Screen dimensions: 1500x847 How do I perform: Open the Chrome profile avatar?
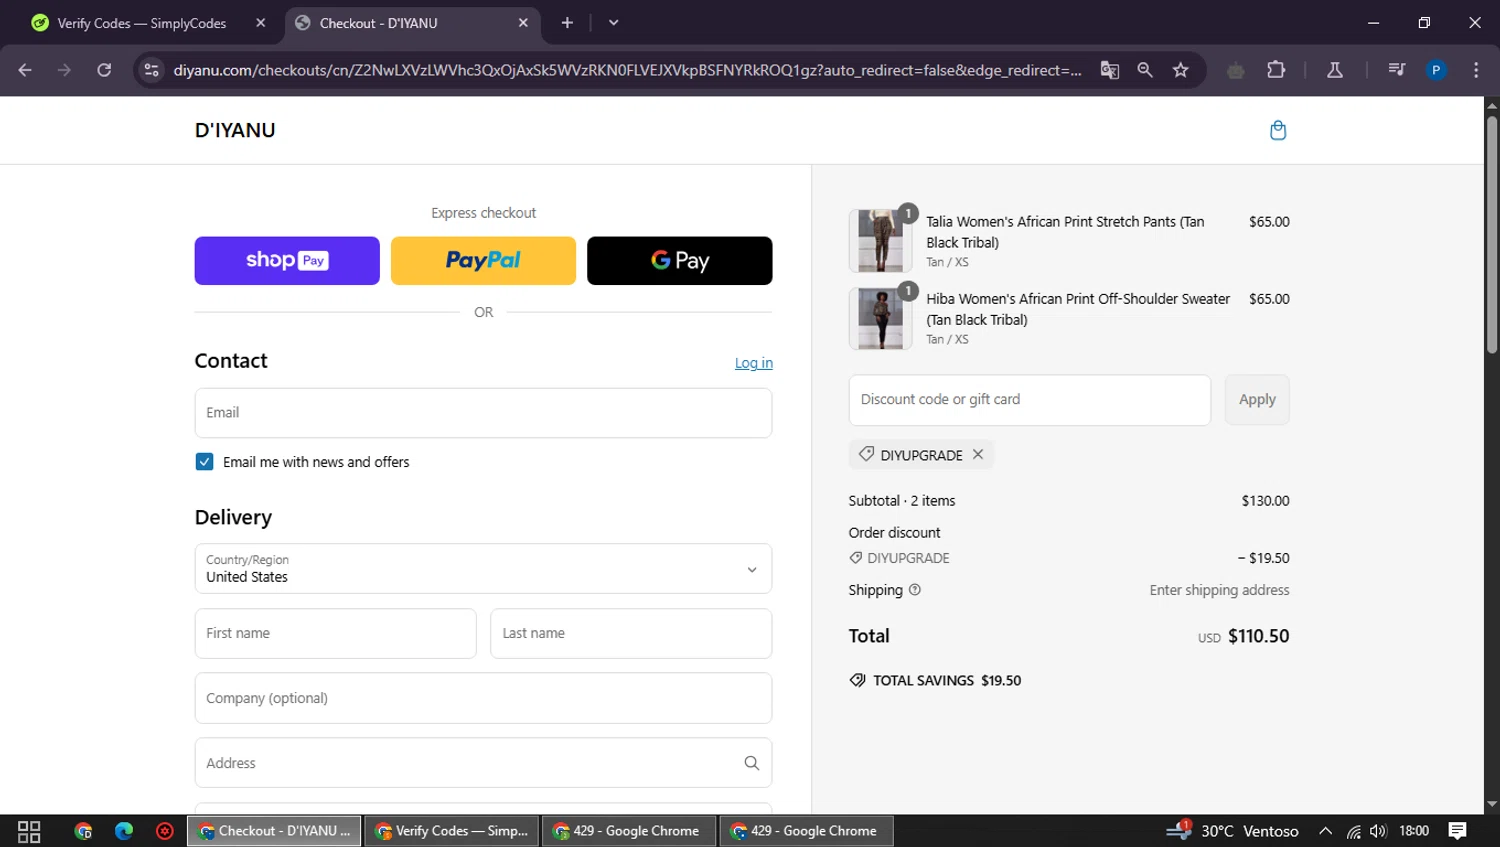[x=1436, y=70]
